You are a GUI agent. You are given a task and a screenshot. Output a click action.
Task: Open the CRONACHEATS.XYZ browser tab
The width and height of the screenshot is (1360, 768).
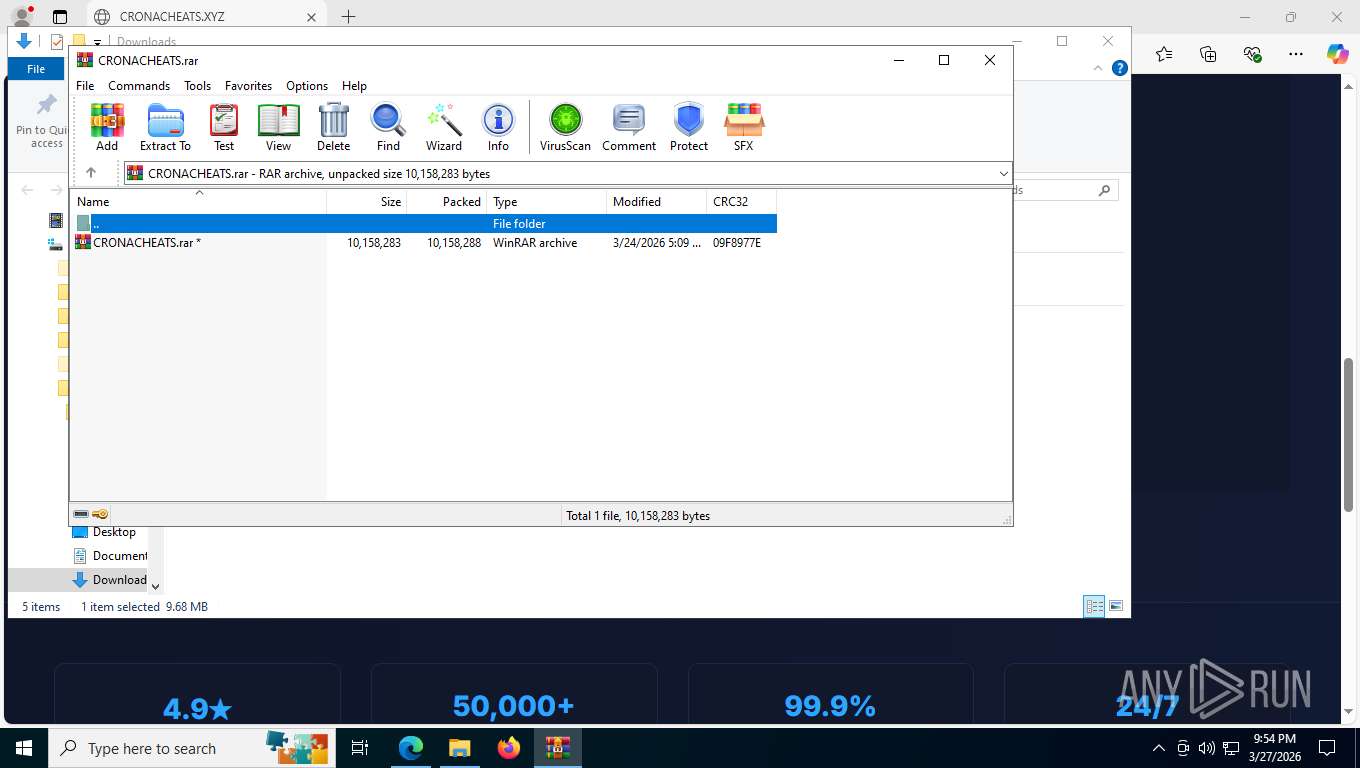coord(206,17)
